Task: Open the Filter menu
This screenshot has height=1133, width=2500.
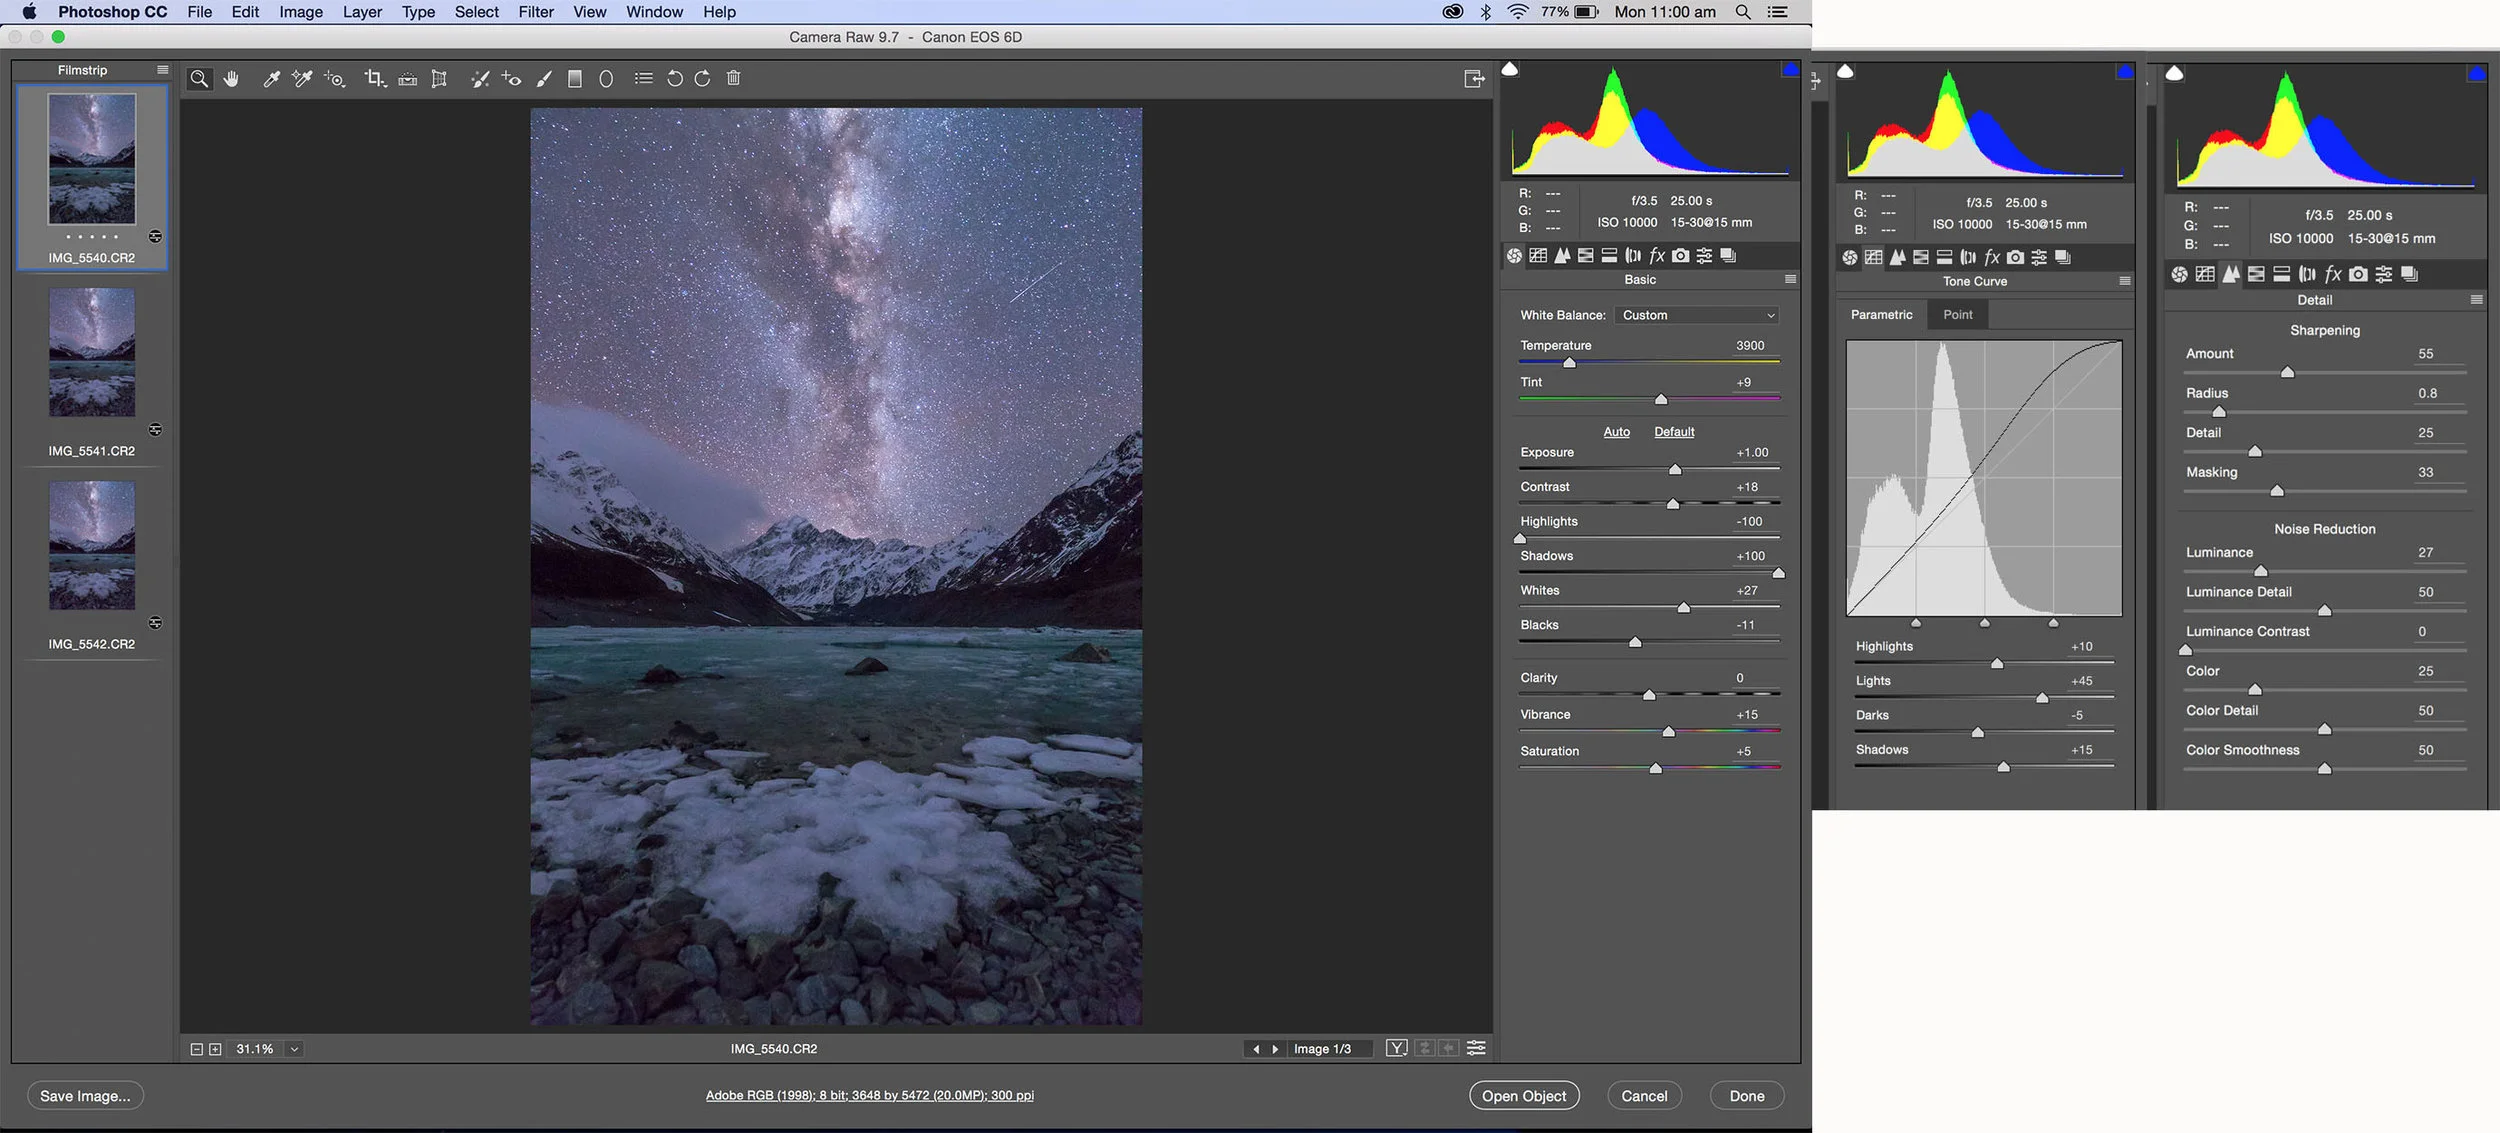Action: [536, 12]
